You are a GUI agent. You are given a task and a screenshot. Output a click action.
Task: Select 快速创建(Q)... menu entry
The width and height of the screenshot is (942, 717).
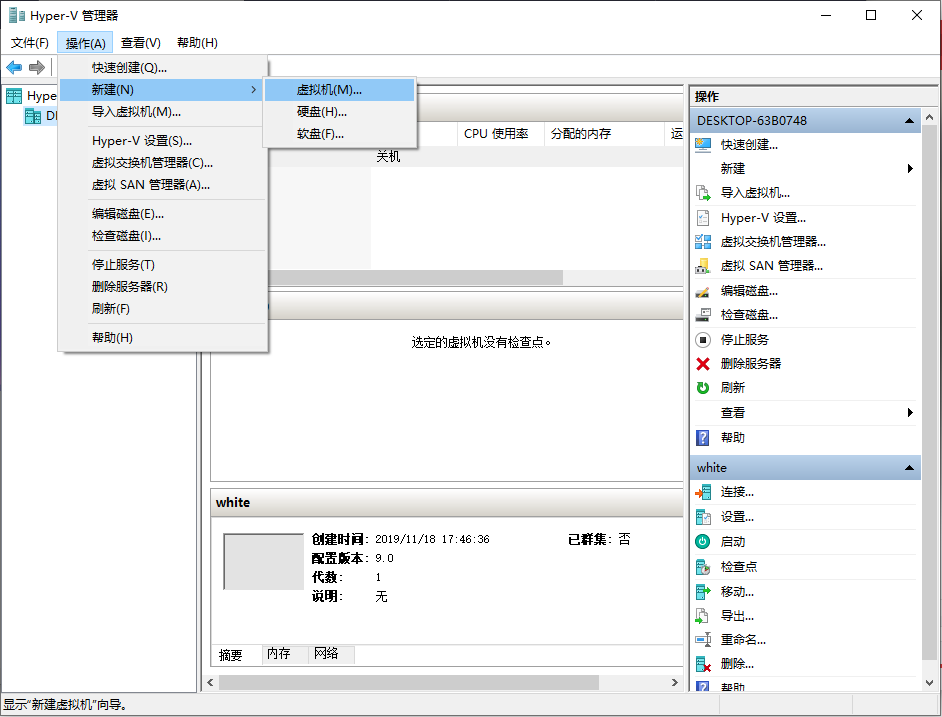[161, 68]
